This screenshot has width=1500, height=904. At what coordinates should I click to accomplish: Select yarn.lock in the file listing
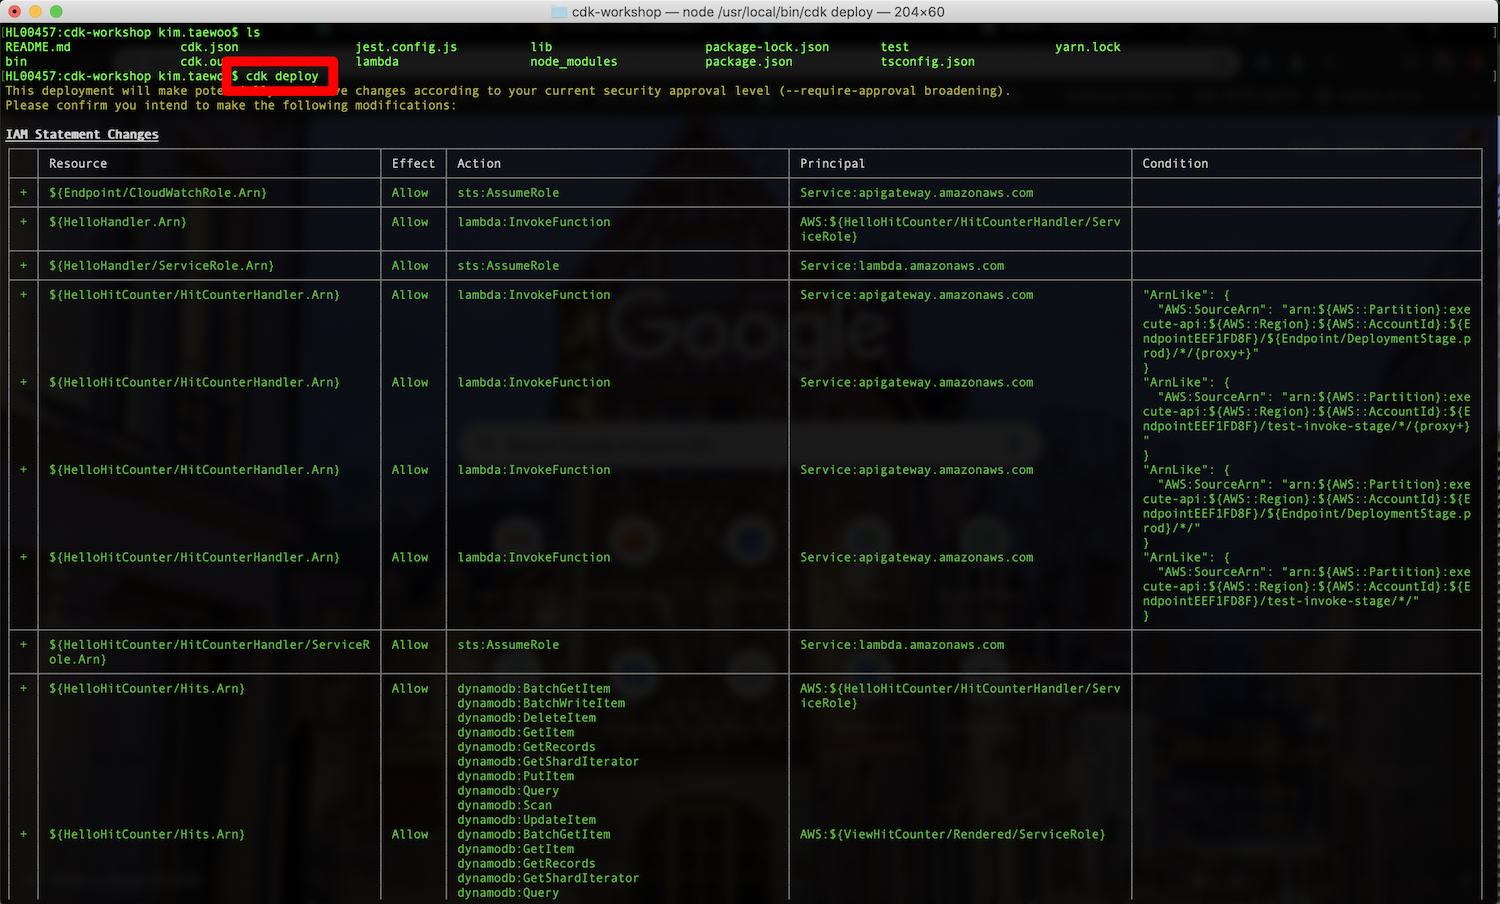coord(1087,47)
